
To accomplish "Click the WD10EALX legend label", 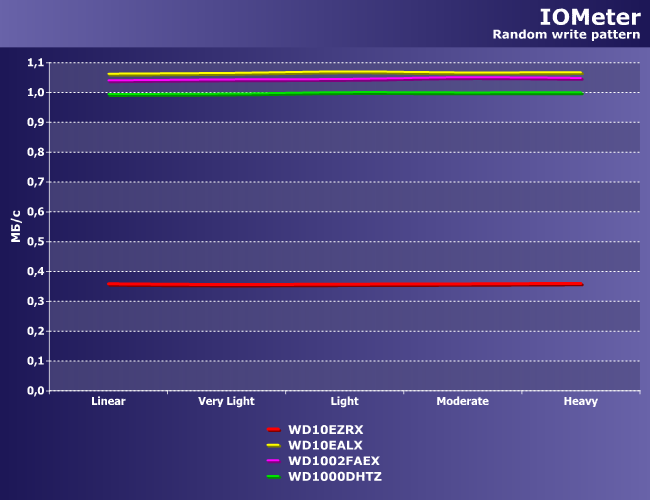I will tap(325, 445).
